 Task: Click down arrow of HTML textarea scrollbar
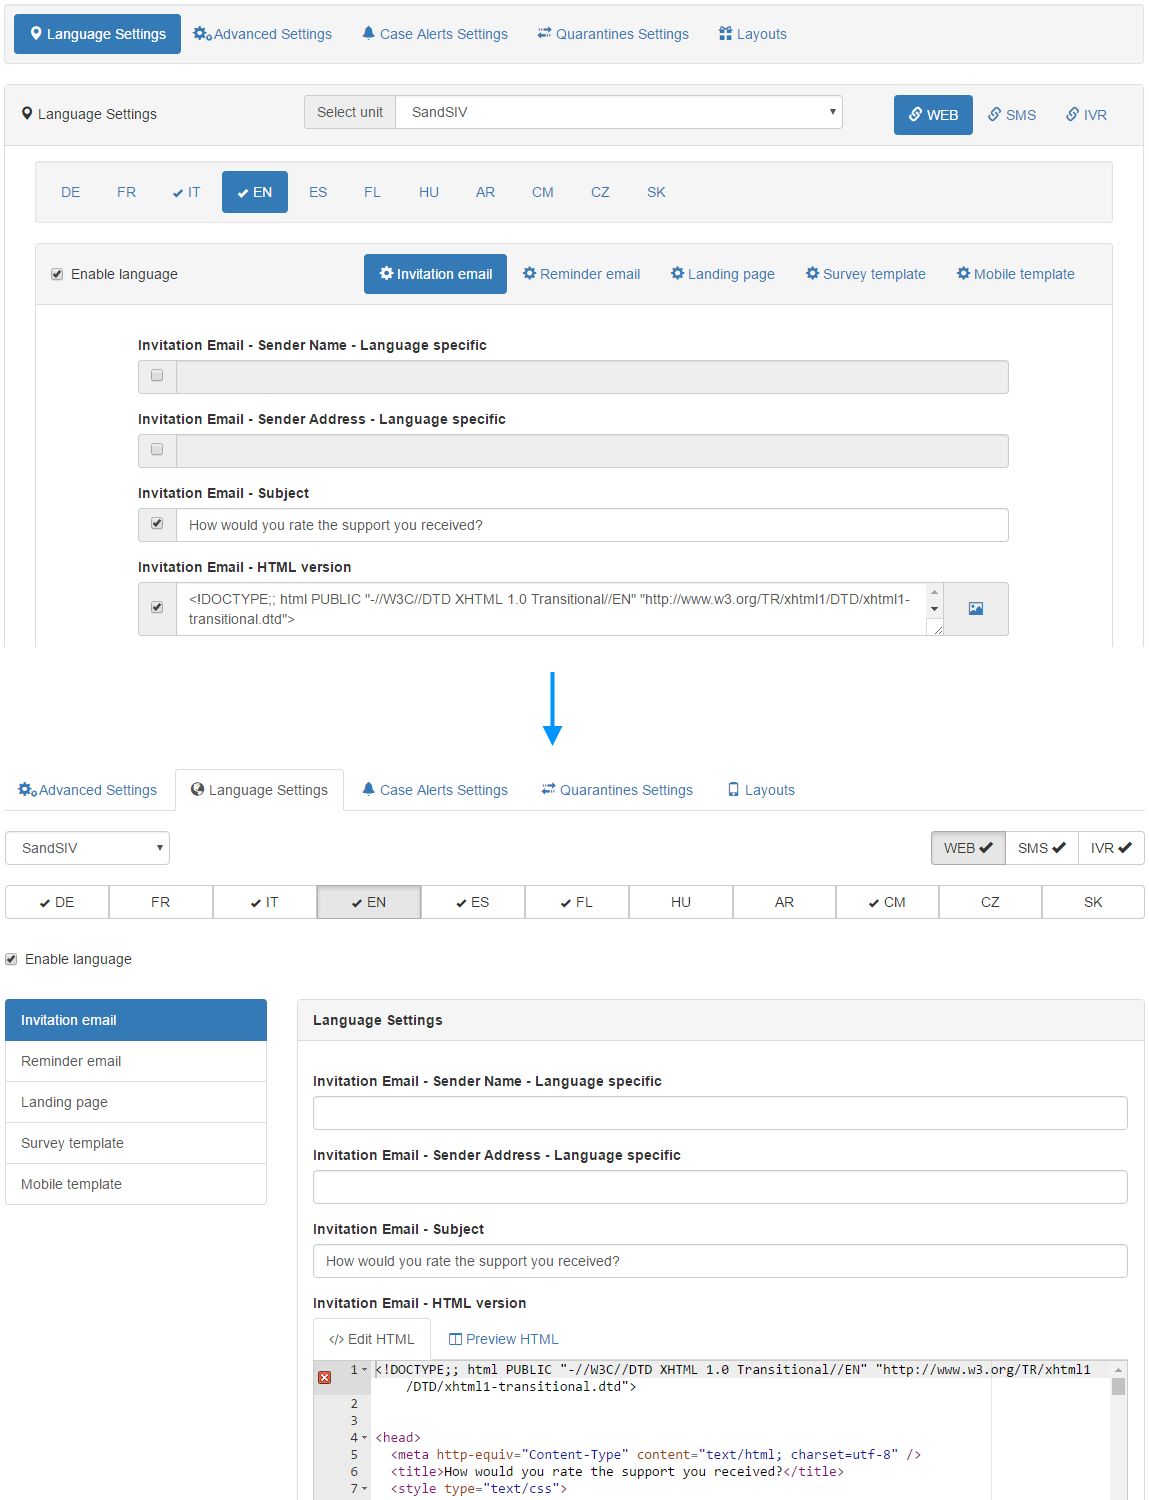(x=935, y=609)
